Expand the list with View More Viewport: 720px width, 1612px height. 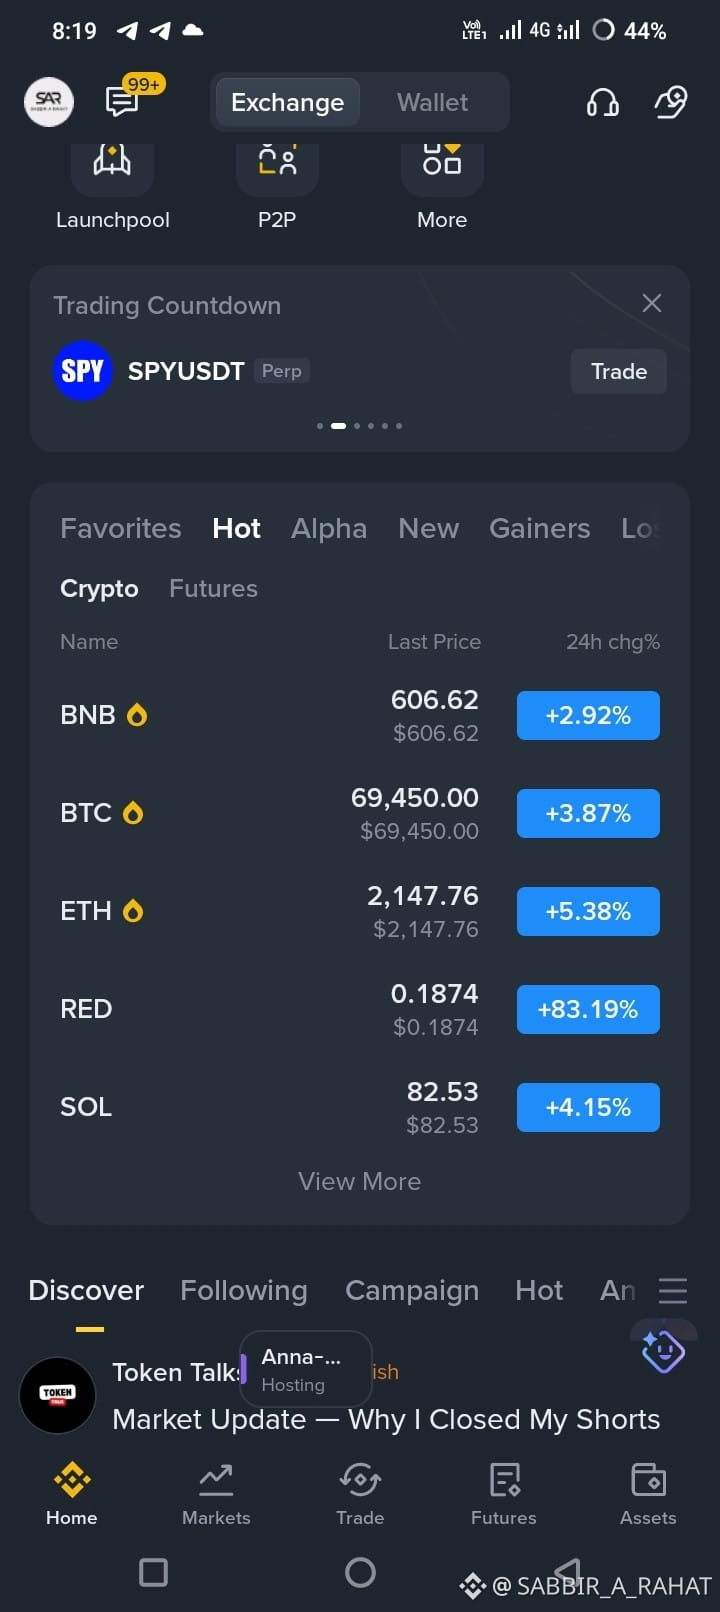click(360, 1181)
